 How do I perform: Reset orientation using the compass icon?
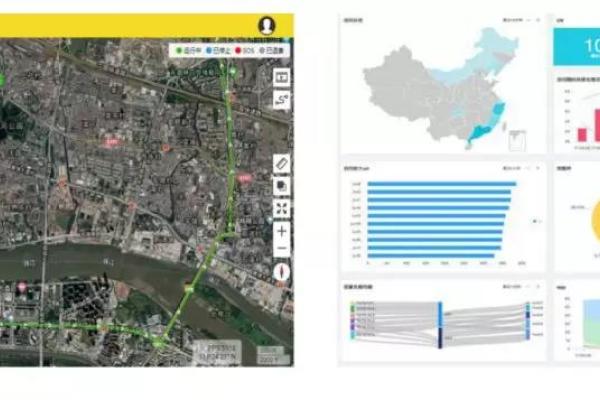pyautogui.click(x=282, y=272)
